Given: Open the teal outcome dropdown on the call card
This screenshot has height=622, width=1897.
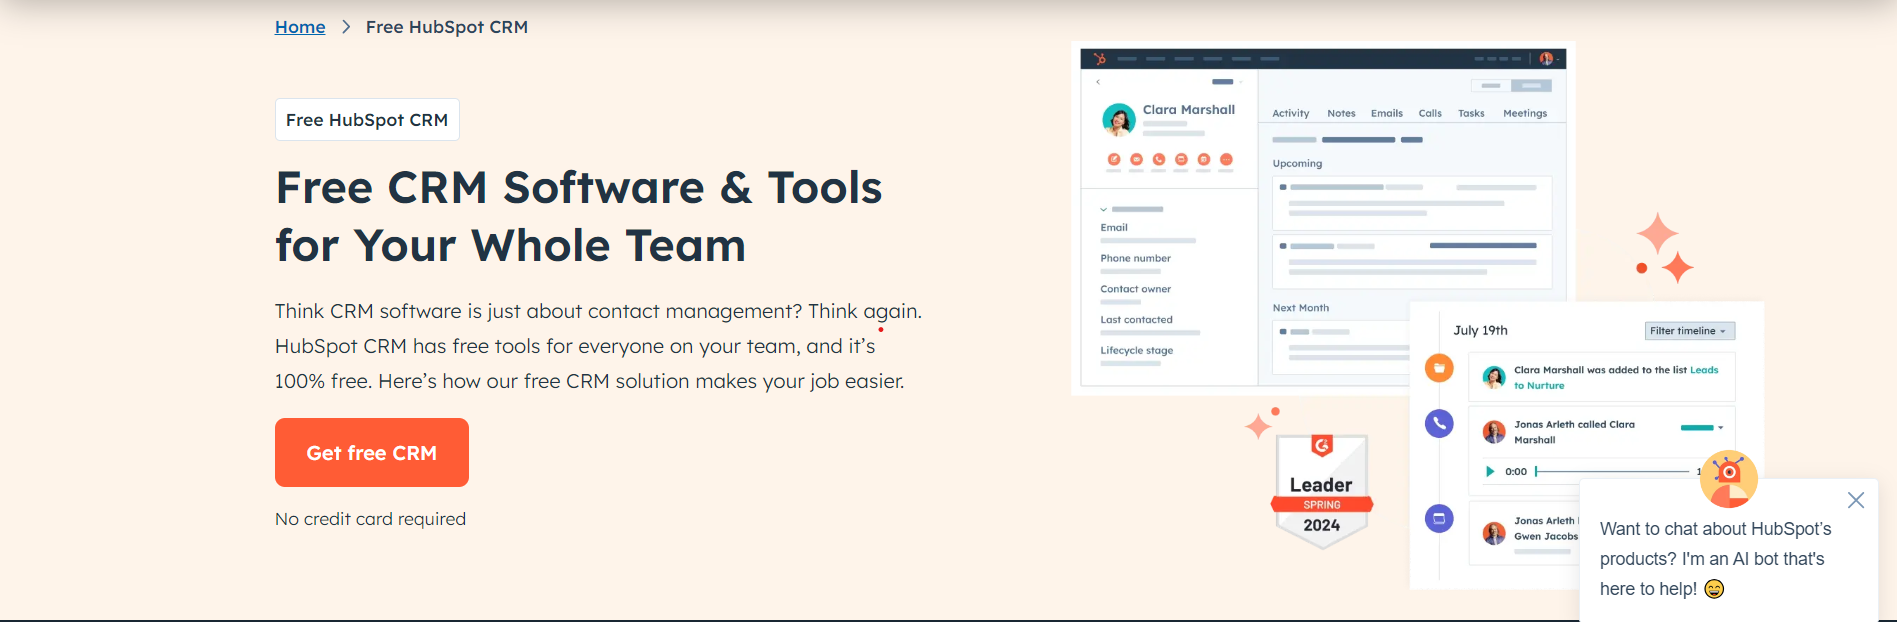Looking at the screenshot, I should (1702, 428).
